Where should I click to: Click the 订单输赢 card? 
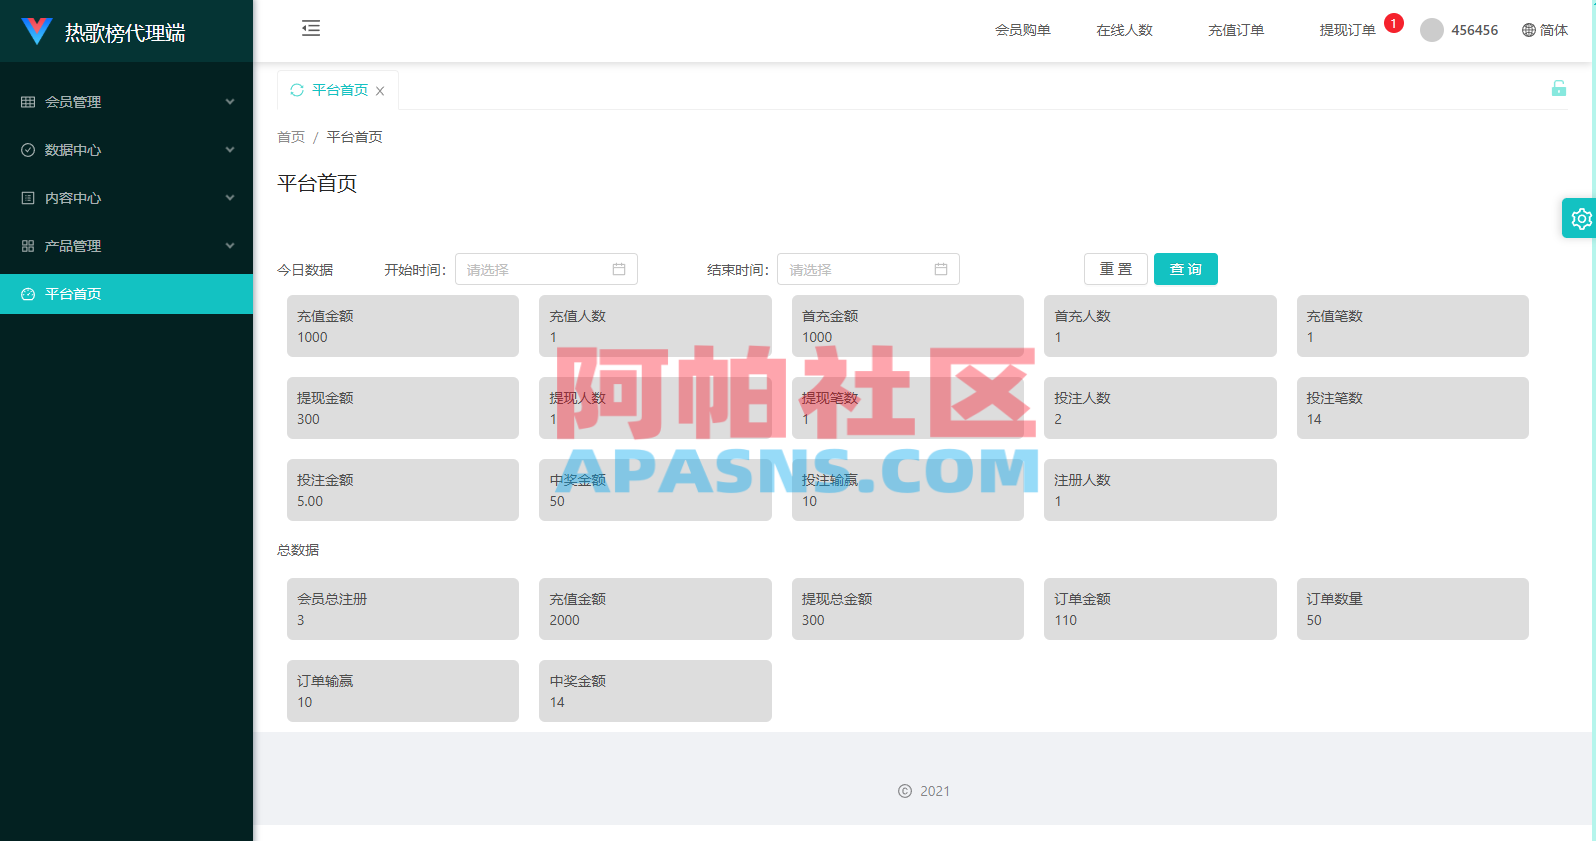click(x=403, y=691)
